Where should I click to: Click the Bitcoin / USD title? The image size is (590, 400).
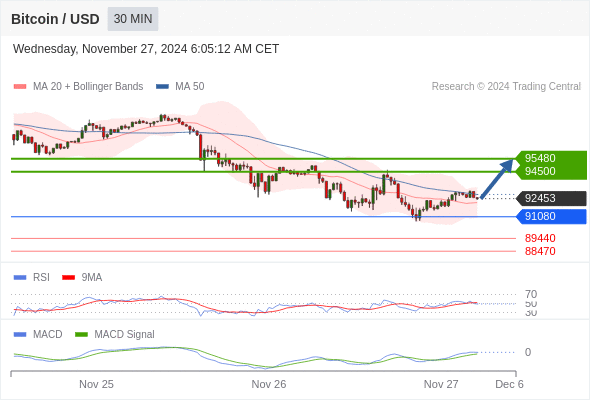click(55, 19)
